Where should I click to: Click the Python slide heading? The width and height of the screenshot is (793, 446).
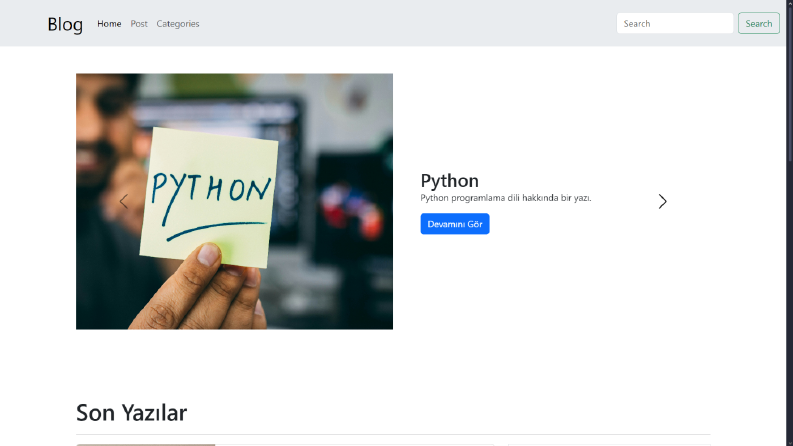coord(450,181)
